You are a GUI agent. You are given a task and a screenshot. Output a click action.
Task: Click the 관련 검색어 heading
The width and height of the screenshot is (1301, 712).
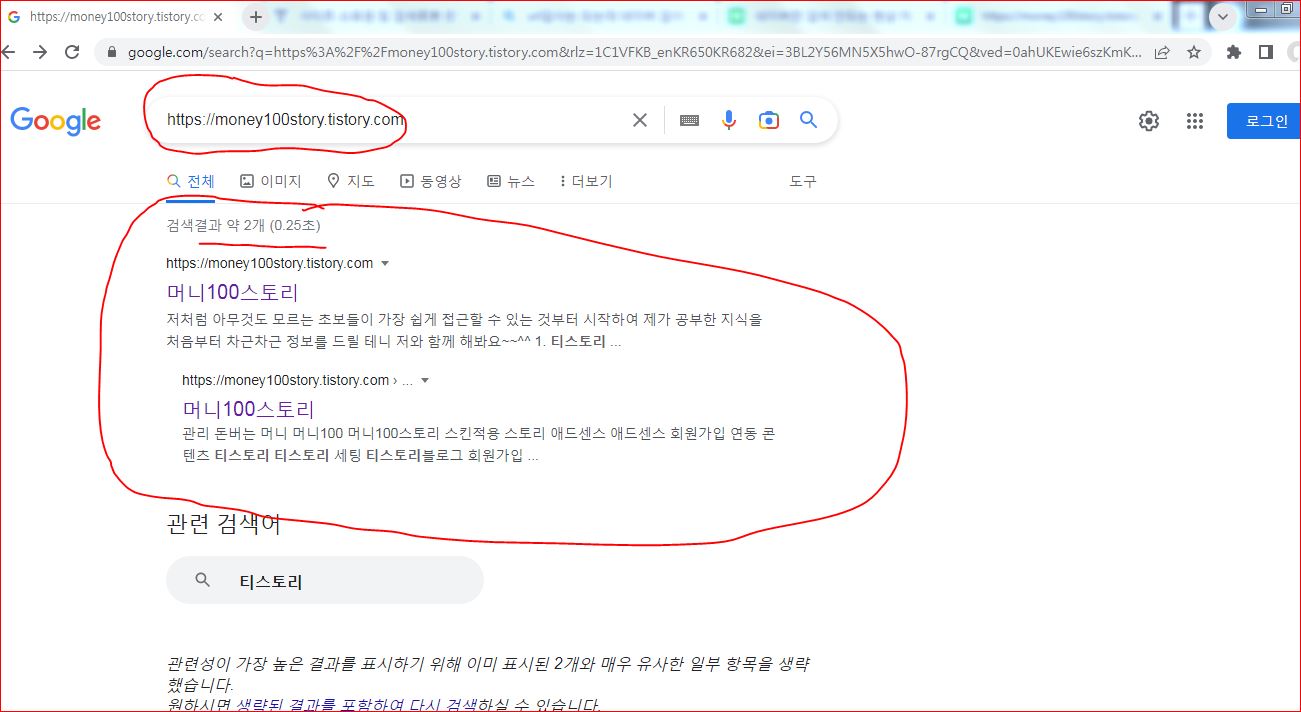click(223, 524)
